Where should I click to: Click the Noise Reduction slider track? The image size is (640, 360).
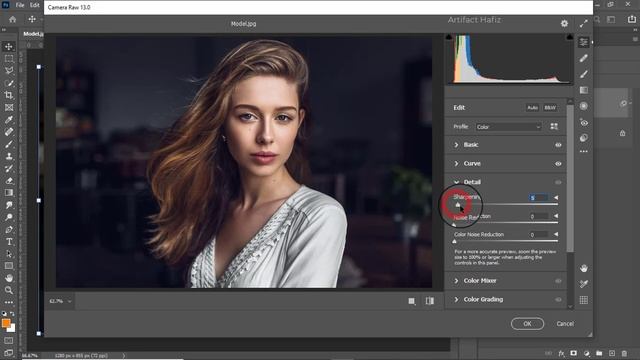click(x=506, y=223)
